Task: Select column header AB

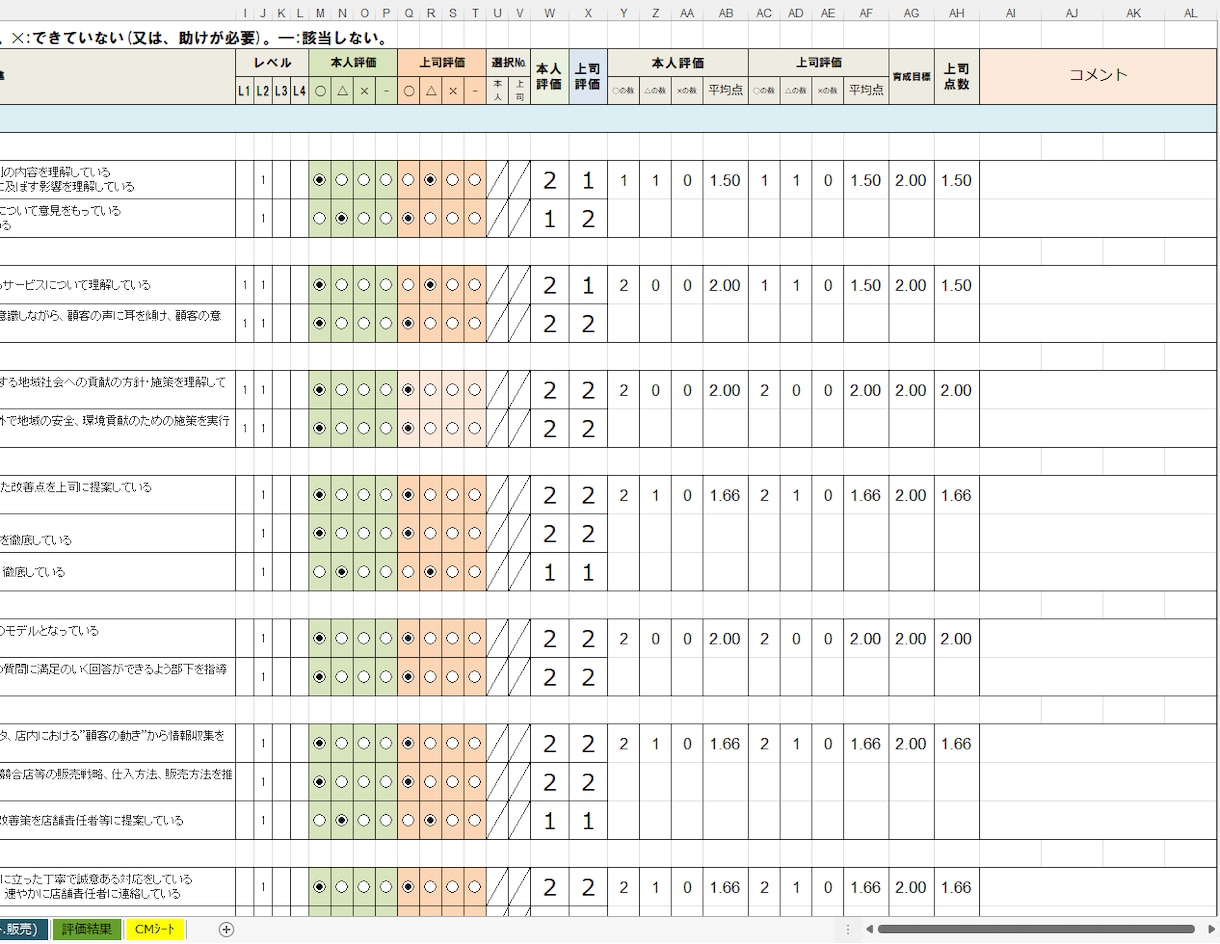Action: tap(726, 13)
